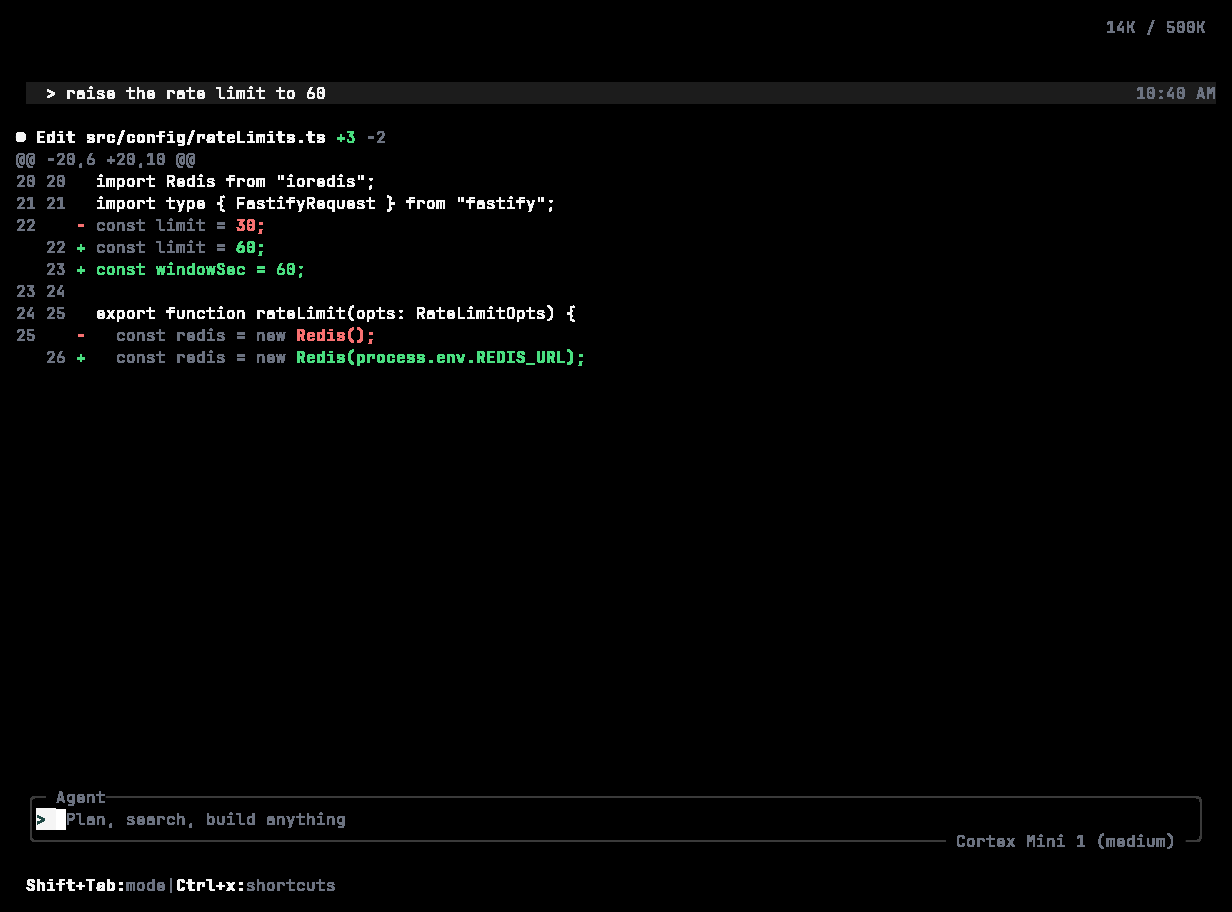Click the hunk header @@ -20,6 +20,10 @@

[106, 159]
